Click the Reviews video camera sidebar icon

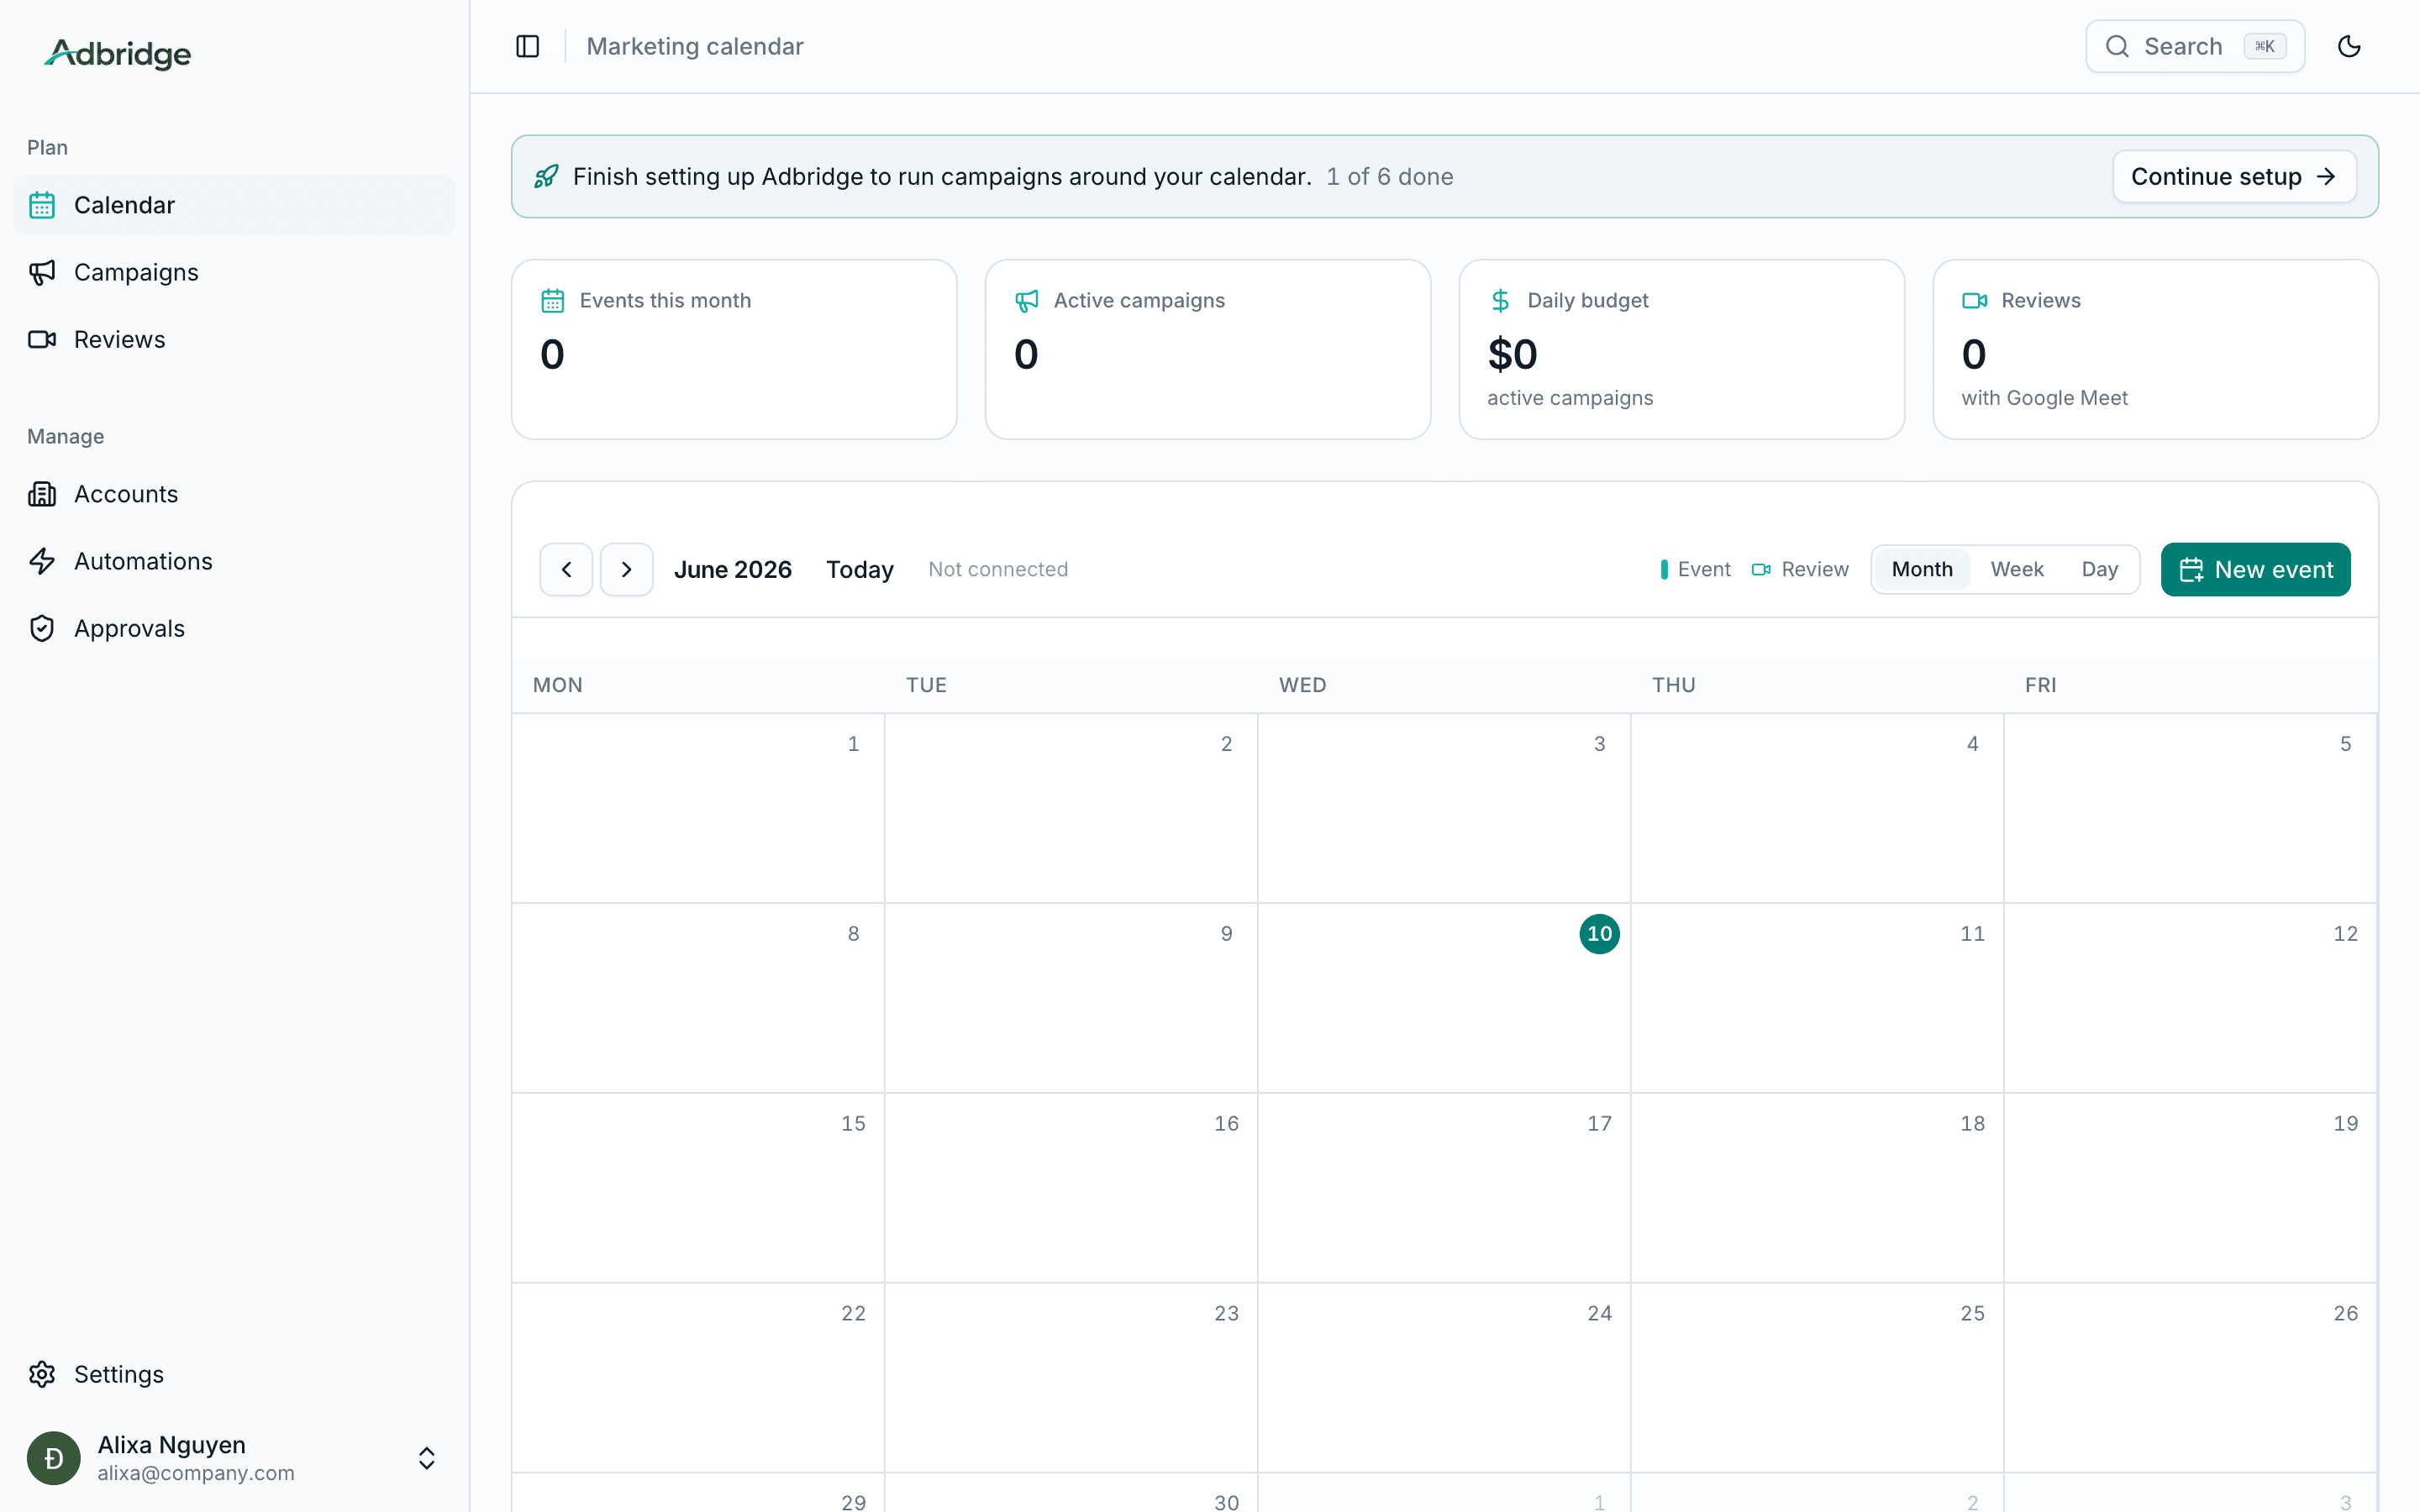42,339
